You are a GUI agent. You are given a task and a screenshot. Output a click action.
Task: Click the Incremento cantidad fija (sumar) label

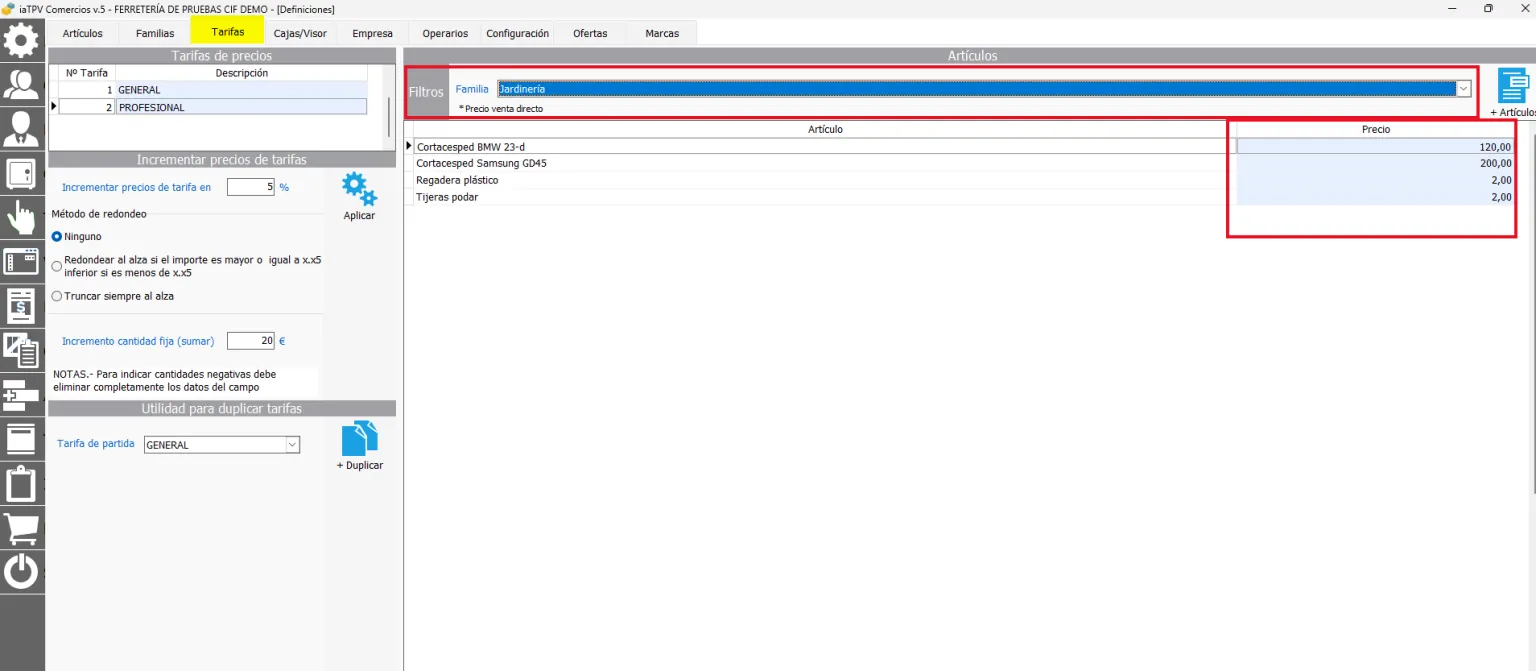(x=138, y=341)
